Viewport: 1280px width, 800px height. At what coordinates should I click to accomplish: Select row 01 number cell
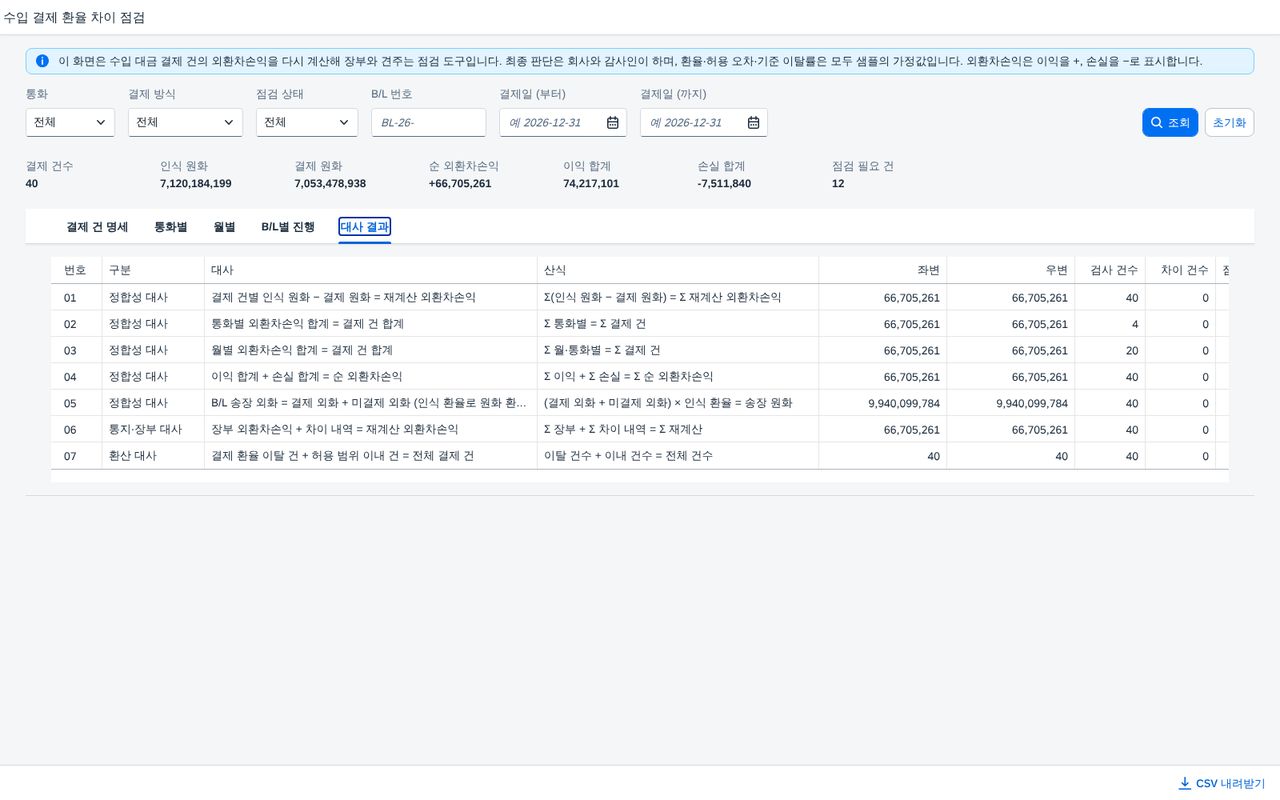76,297
